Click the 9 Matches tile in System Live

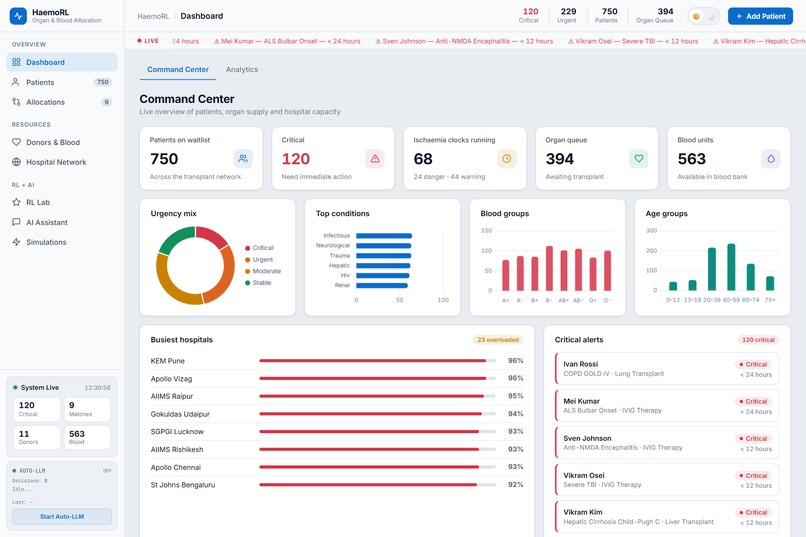[87, 409]
